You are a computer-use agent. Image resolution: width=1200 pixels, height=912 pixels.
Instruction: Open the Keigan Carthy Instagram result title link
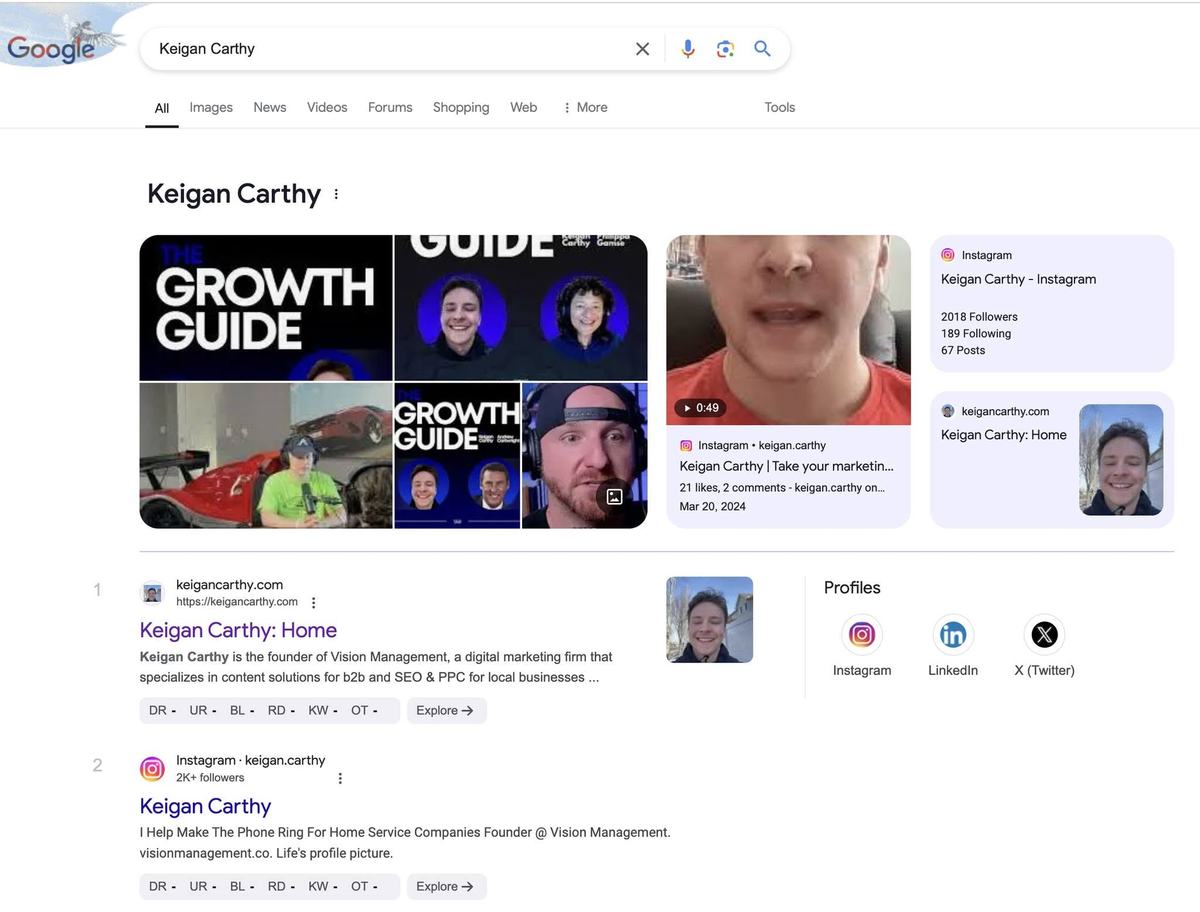pos(205,806)
